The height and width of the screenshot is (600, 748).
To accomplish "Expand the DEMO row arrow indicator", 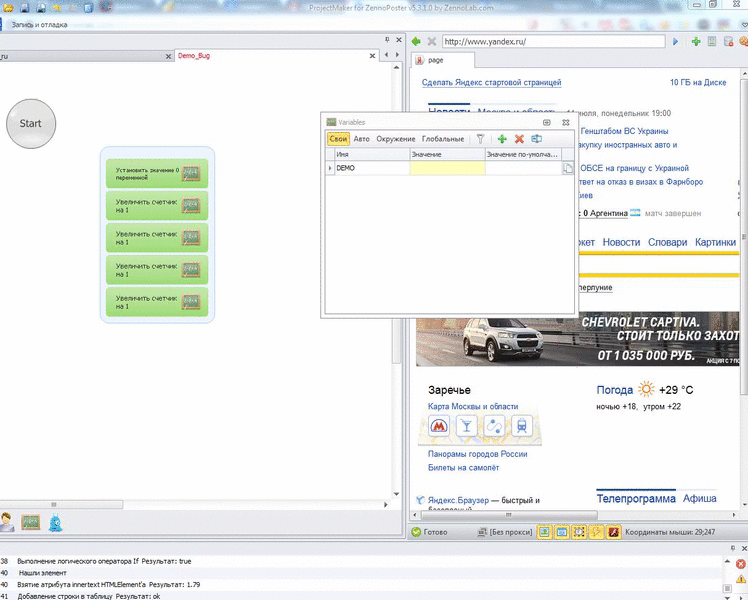I will 330,168.
